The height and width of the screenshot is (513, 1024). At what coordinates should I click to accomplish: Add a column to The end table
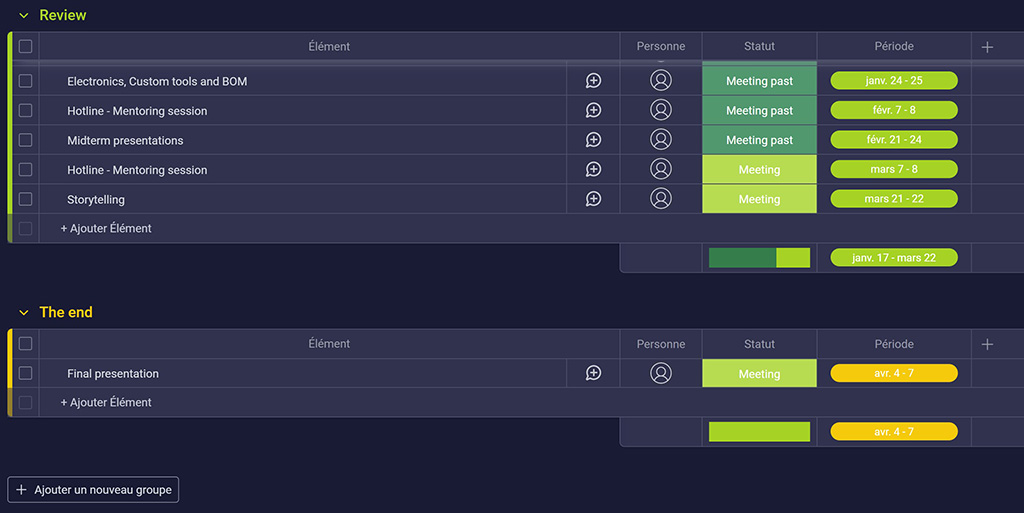point(987,344)
